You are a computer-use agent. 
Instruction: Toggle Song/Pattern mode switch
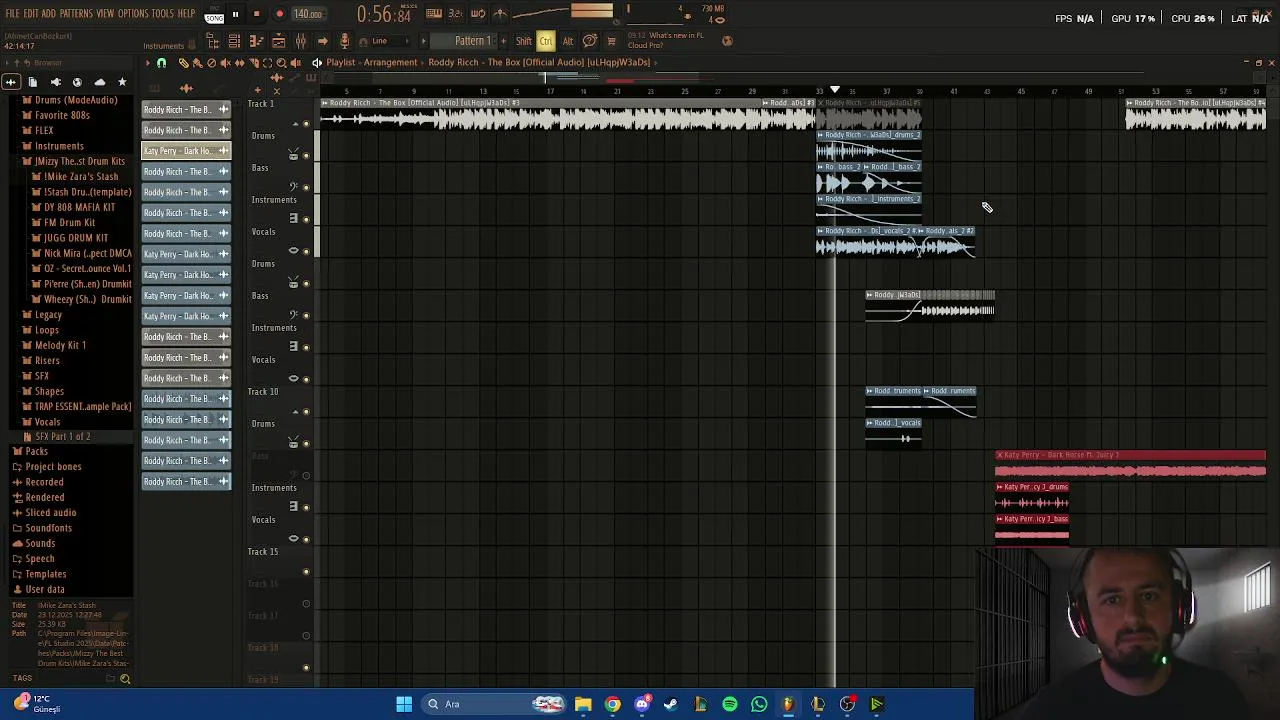214,14
